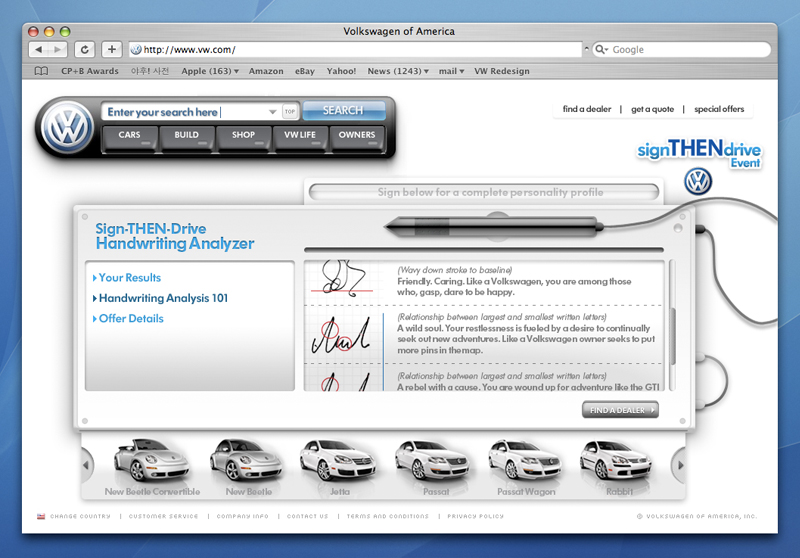Click the SEARCH button

[x=343, y=111]
